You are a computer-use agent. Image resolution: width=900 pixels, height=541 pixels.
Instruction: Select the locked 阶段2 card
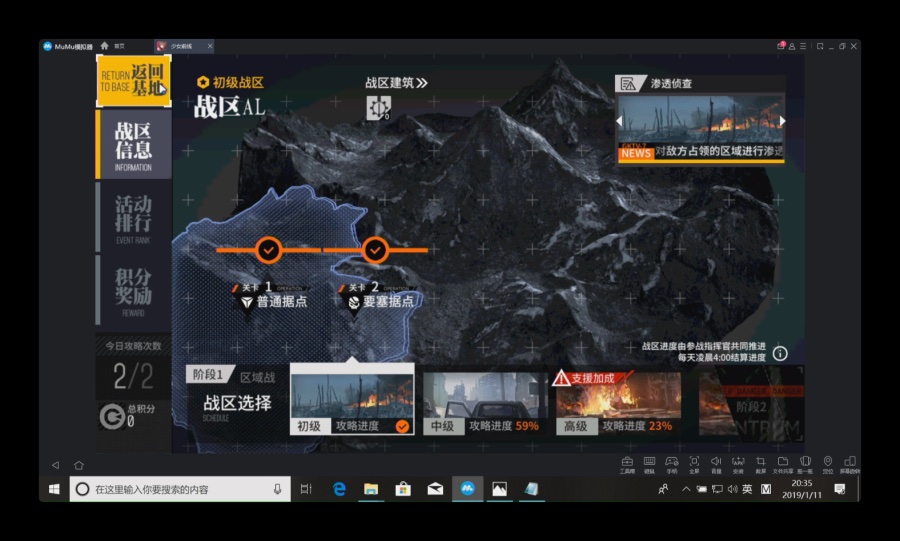[751, 403]
